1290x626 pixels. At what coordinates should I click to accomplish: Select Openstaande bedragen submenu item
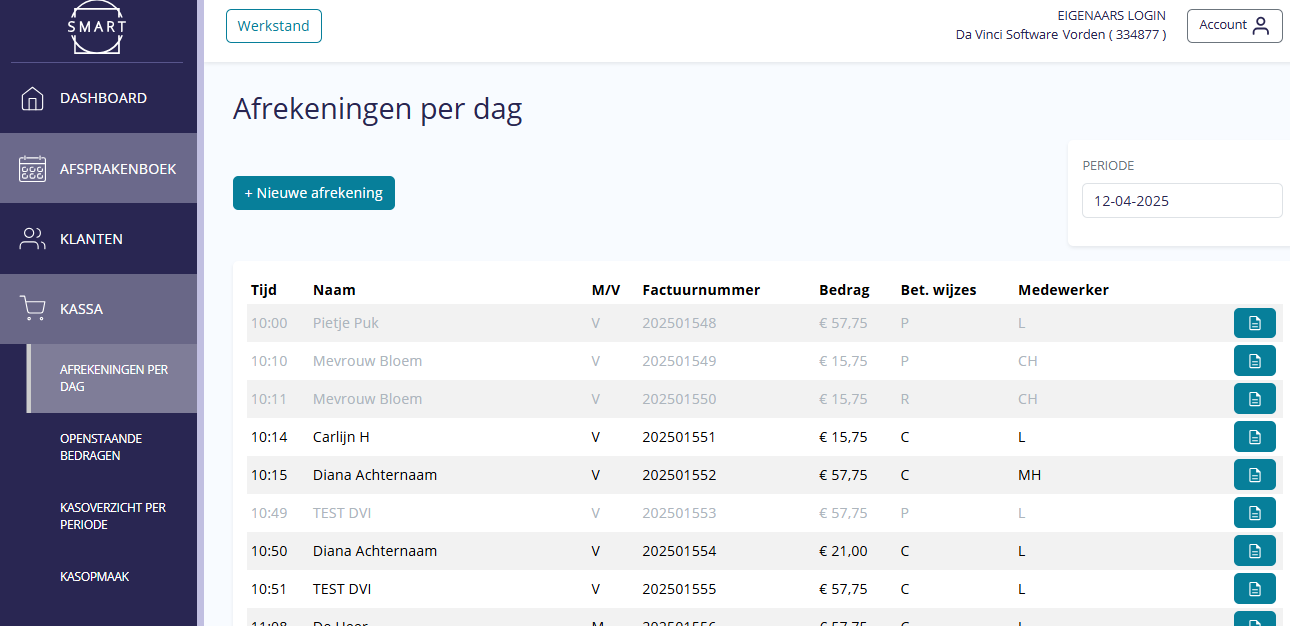click(x=103, y=447)
